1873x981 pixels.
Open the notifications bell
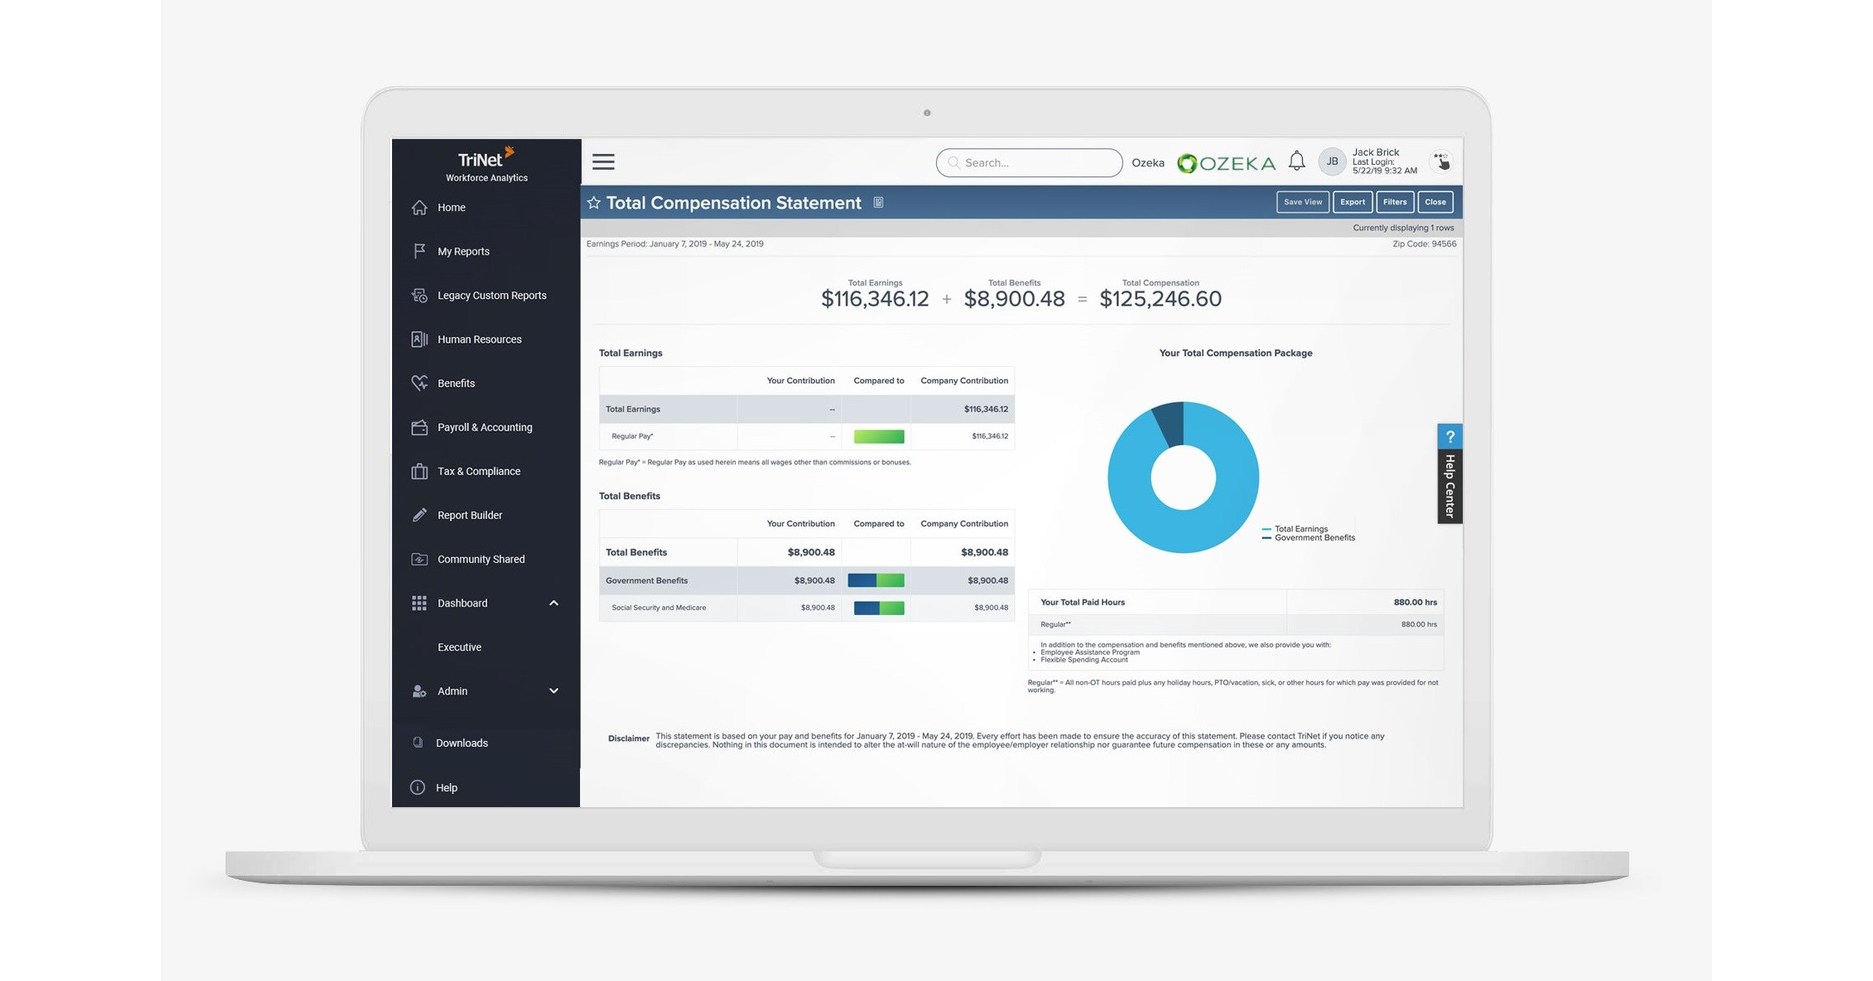click(1297, 160)
